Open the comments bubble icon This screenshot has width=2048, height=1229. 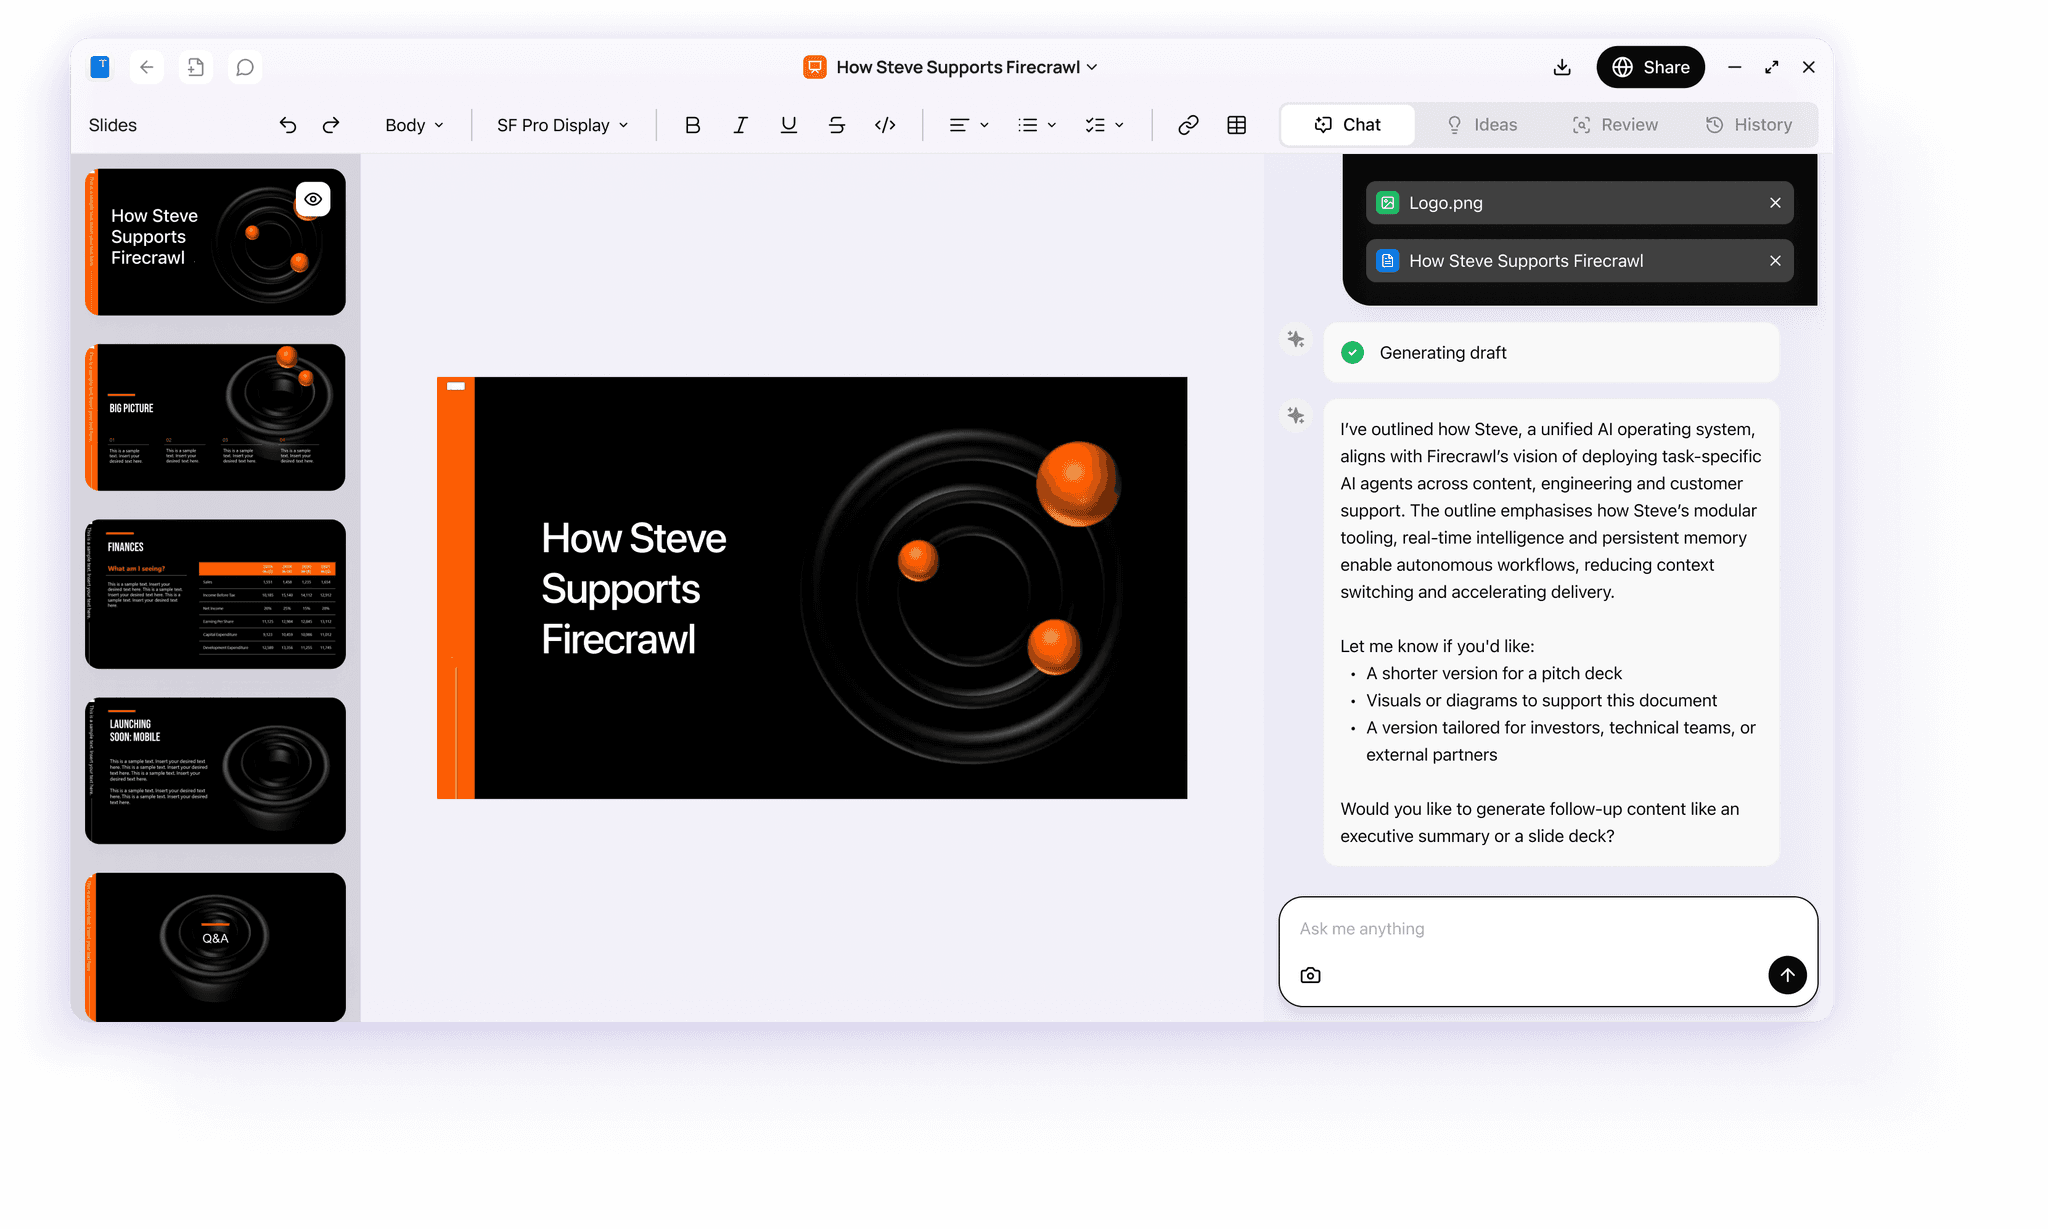point(245,67)
